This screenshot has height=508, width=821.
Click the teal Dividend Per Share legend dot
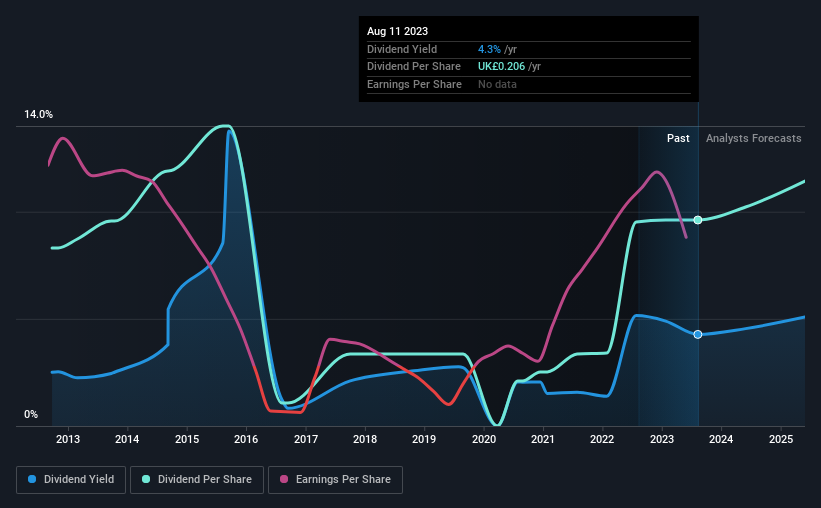146,479
